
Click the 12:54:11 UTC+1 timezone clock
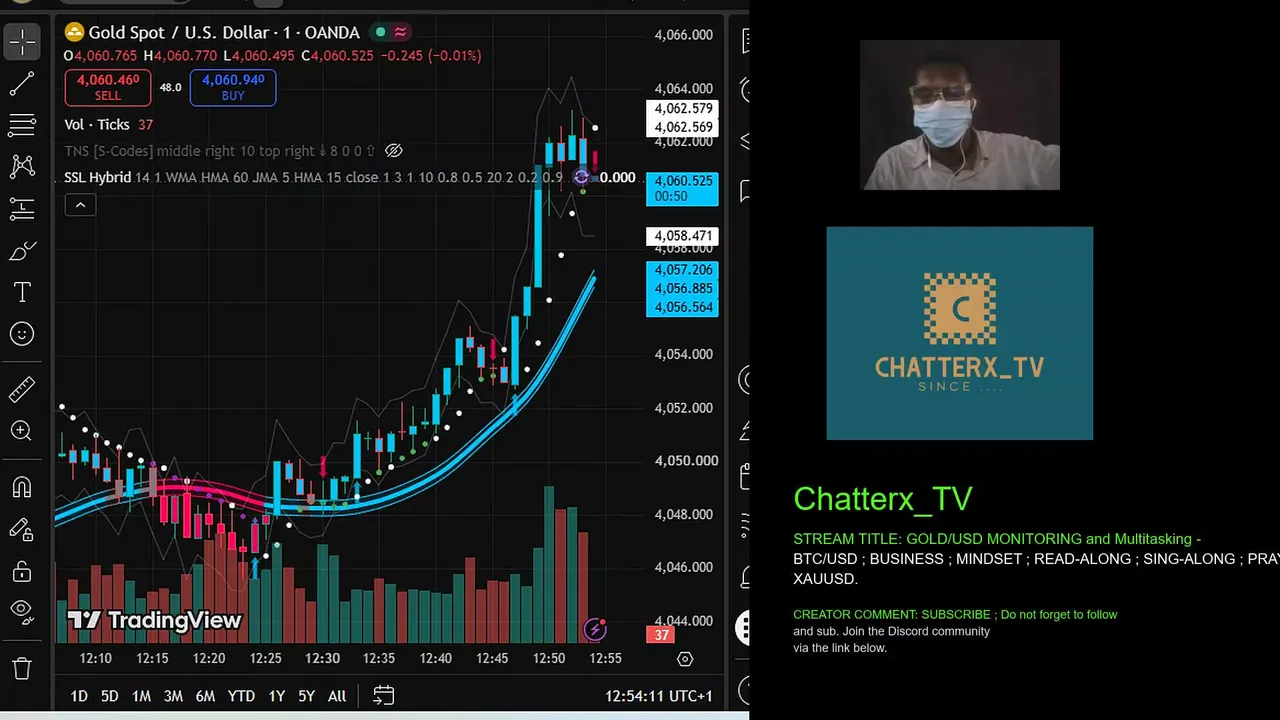659,696
